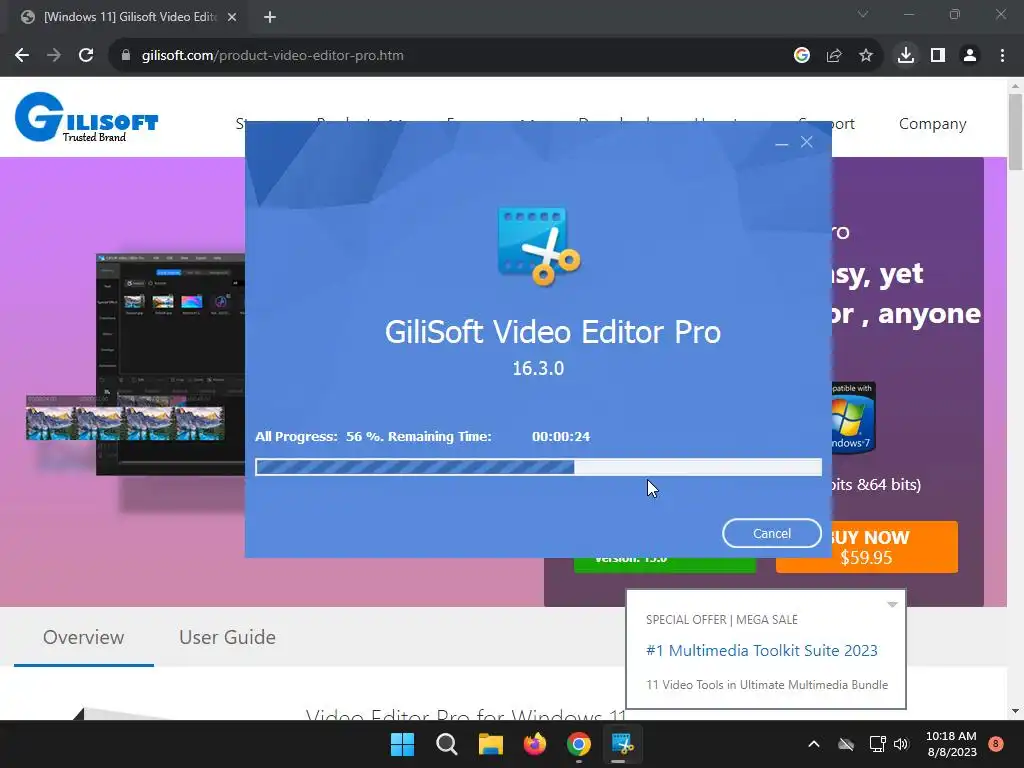
Task: Open Chrome tab search dropdown
Action: (863, 14)
